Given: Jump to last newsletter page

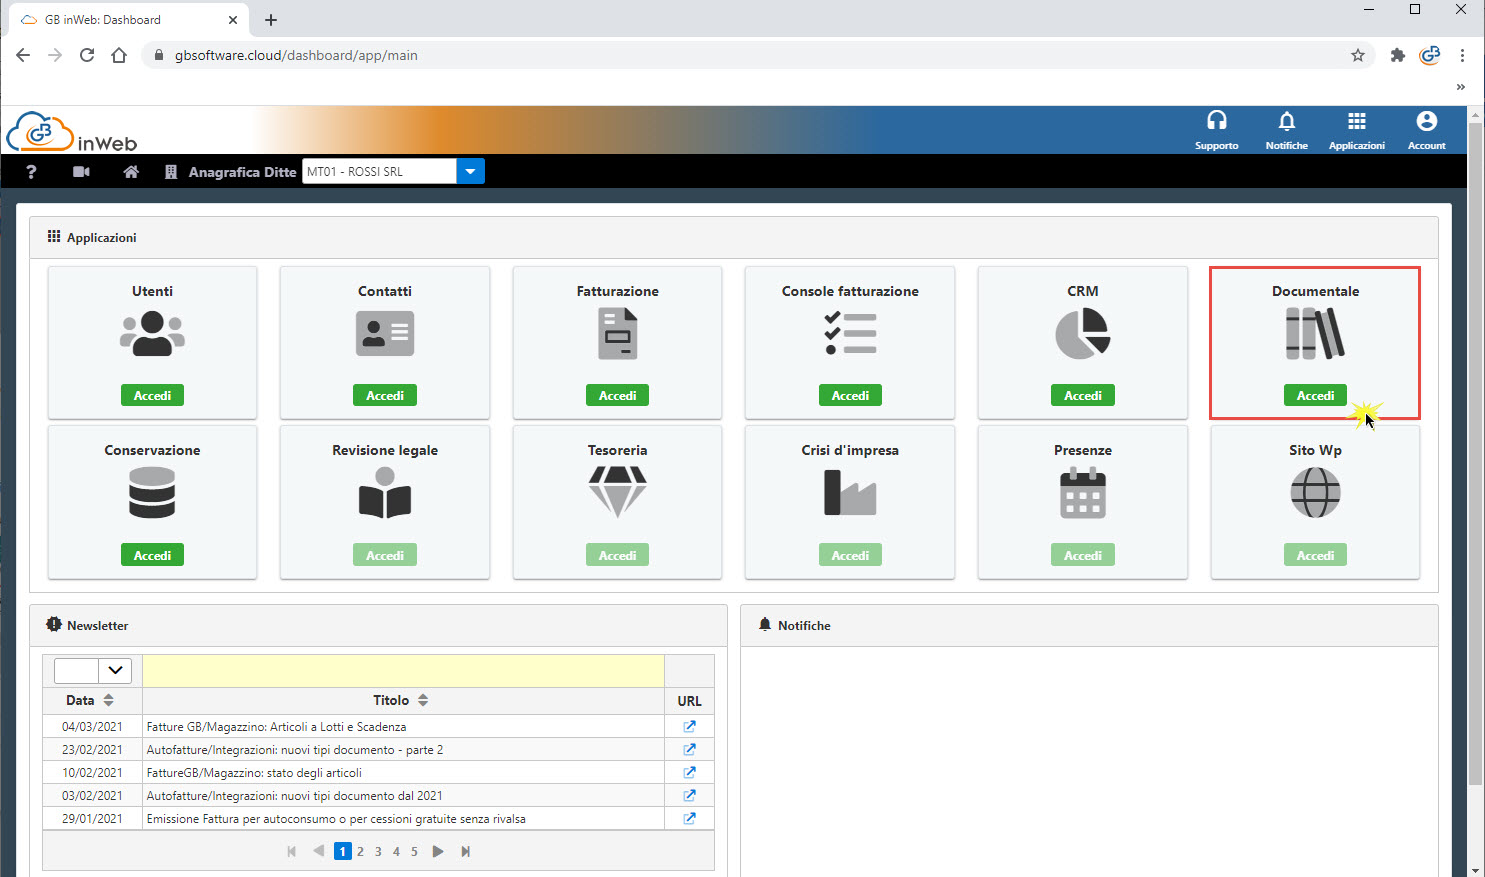Looking at the screenshot, I should tap(465, 852).
